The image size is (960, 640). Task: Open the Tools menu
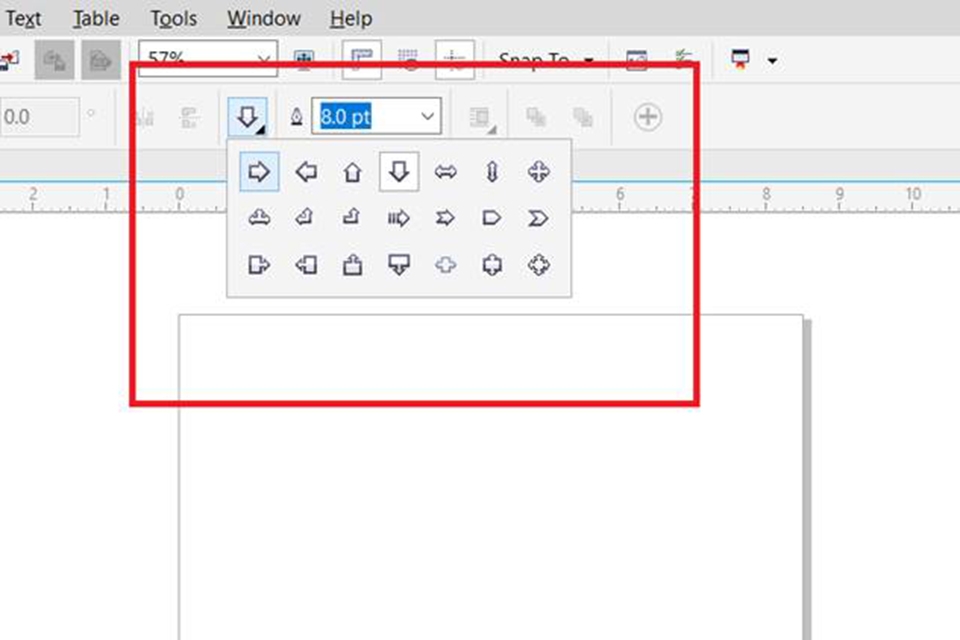coord(174,18)
